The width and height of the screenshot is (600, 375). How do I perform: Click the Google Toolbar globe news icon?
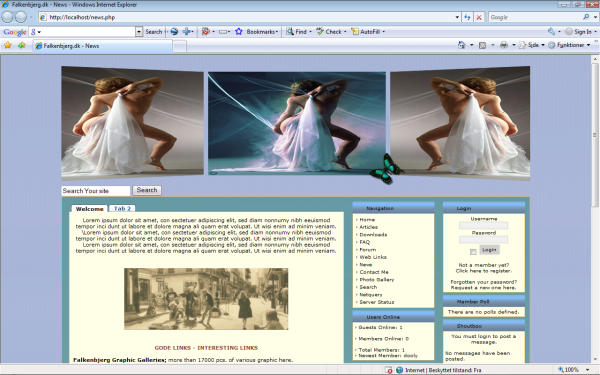point(174,32)
